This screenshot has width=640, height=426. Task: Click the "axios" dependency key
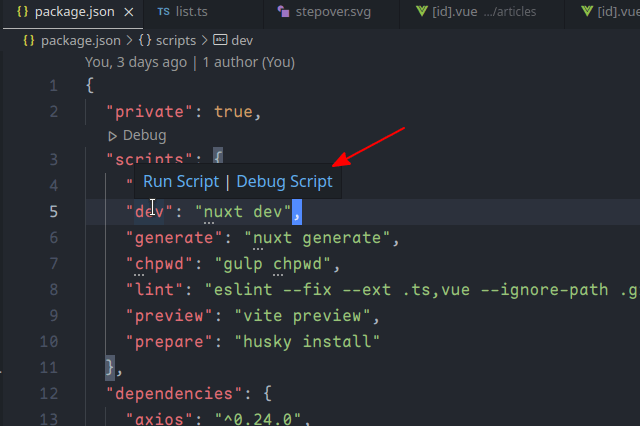tap(154, 419)
